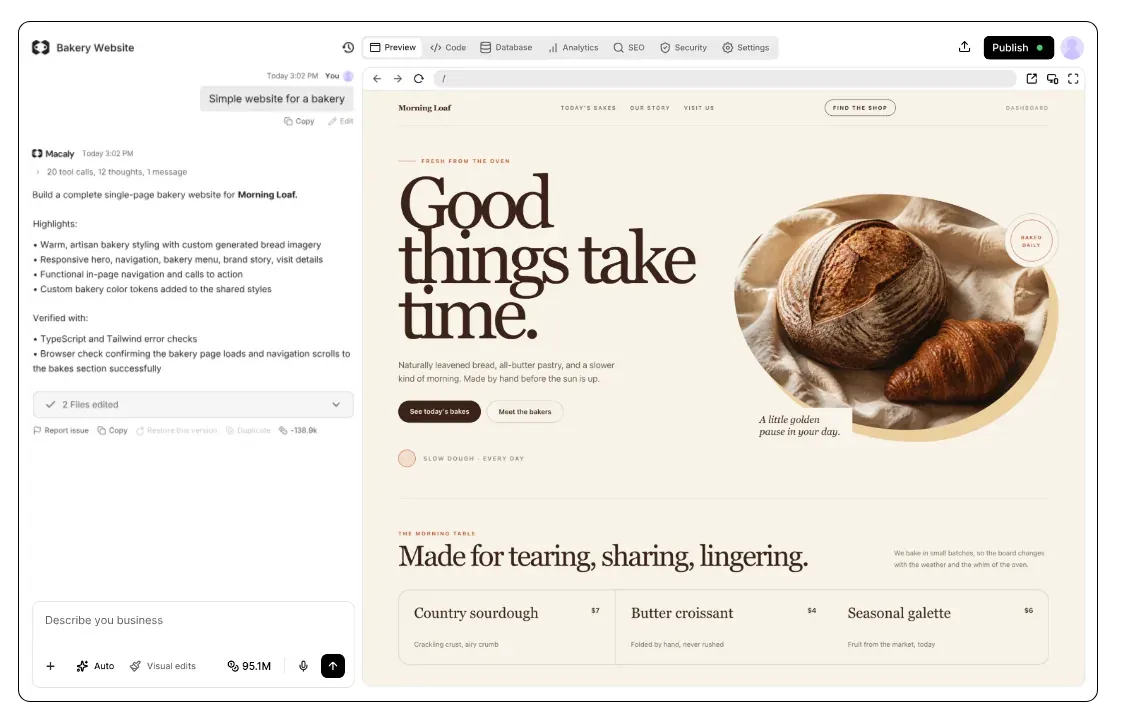
Task: Open DASHBOARD link in preview
Action: point(1027,108)
